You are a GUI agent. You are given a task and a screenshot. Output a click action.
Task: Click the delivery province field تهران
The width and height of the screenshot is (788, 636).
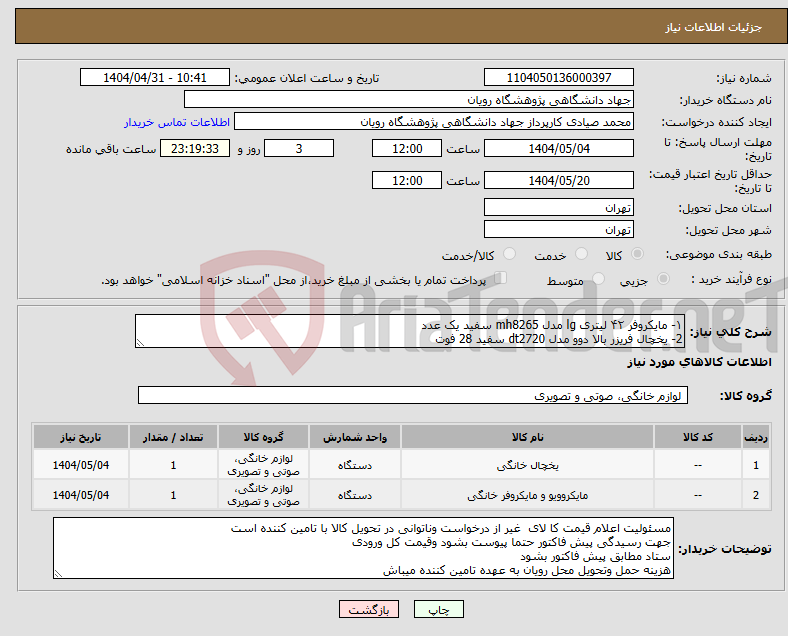point(559,207)
